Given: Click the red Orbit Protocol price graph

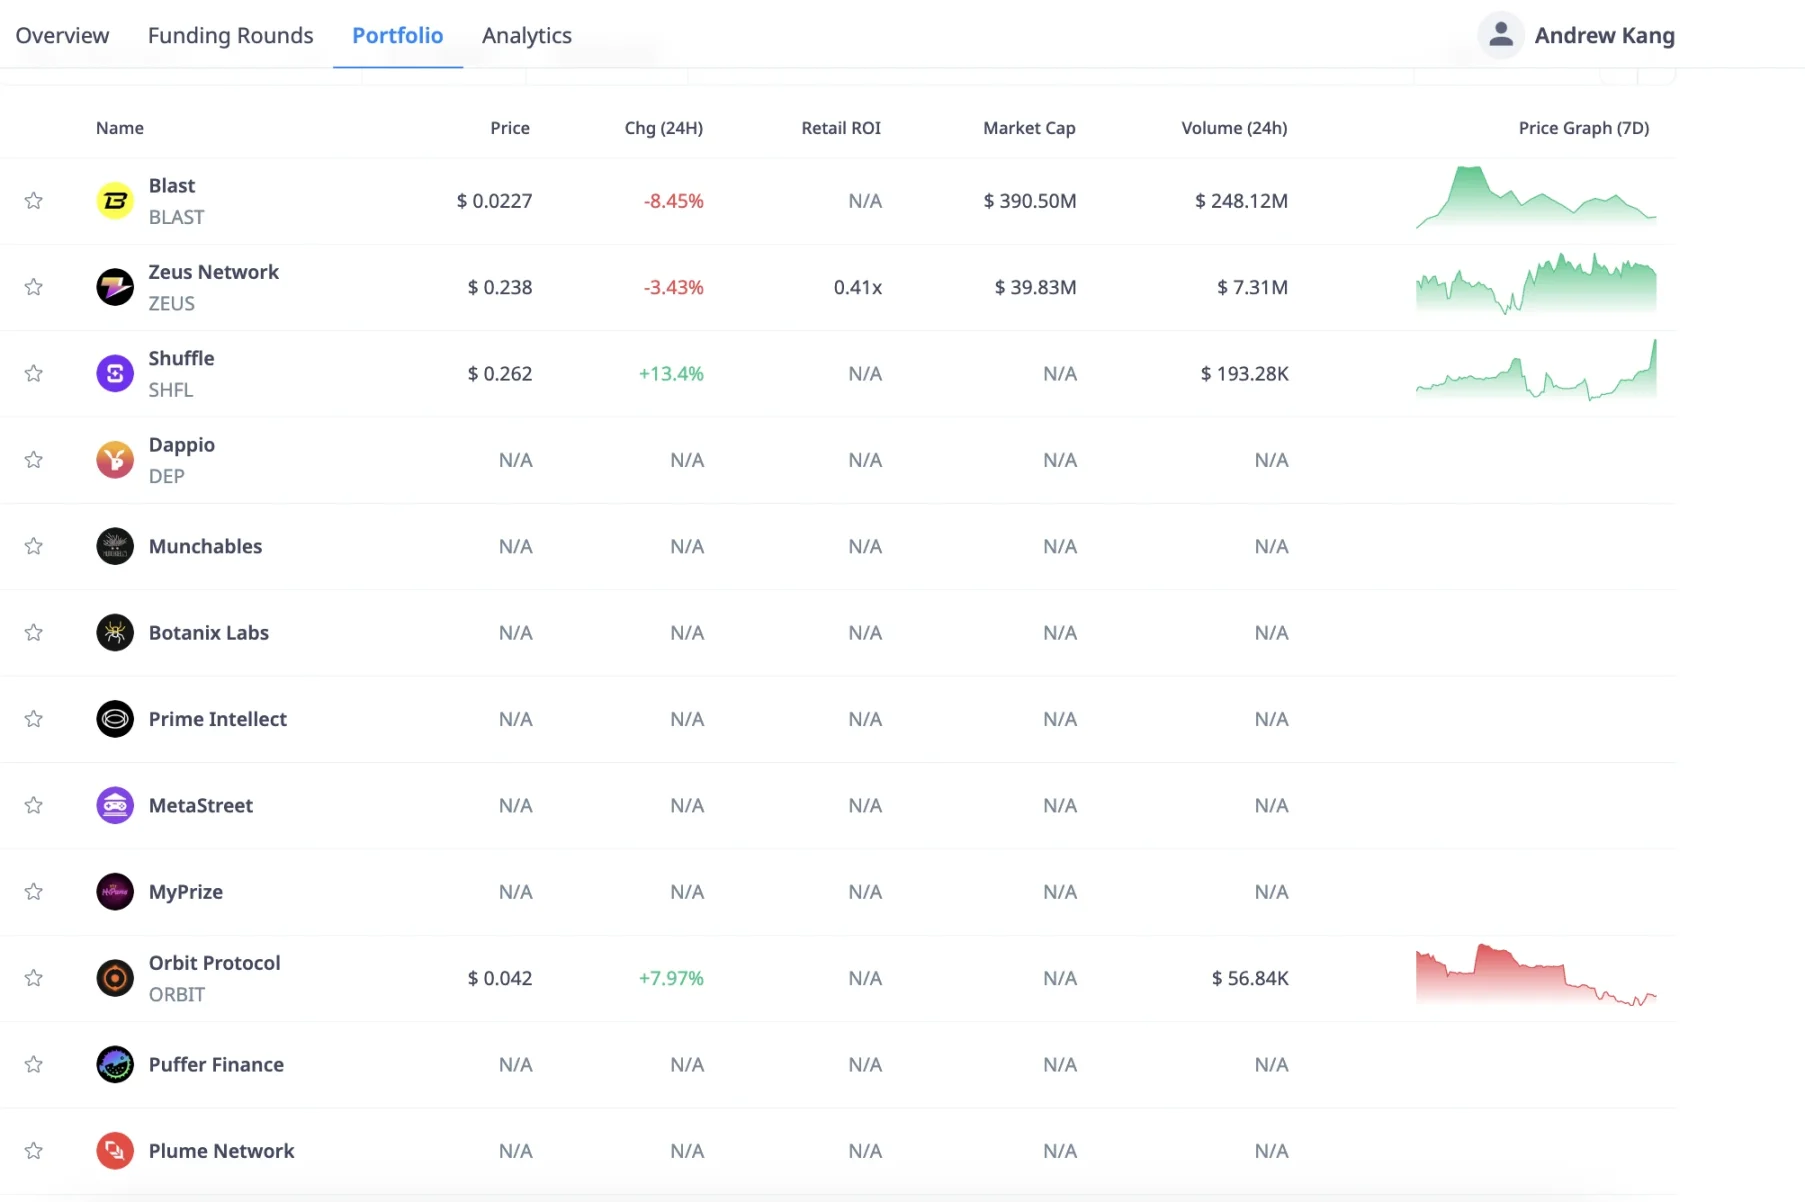Looking at the screenshot, I should click(x=1535, y=977).
